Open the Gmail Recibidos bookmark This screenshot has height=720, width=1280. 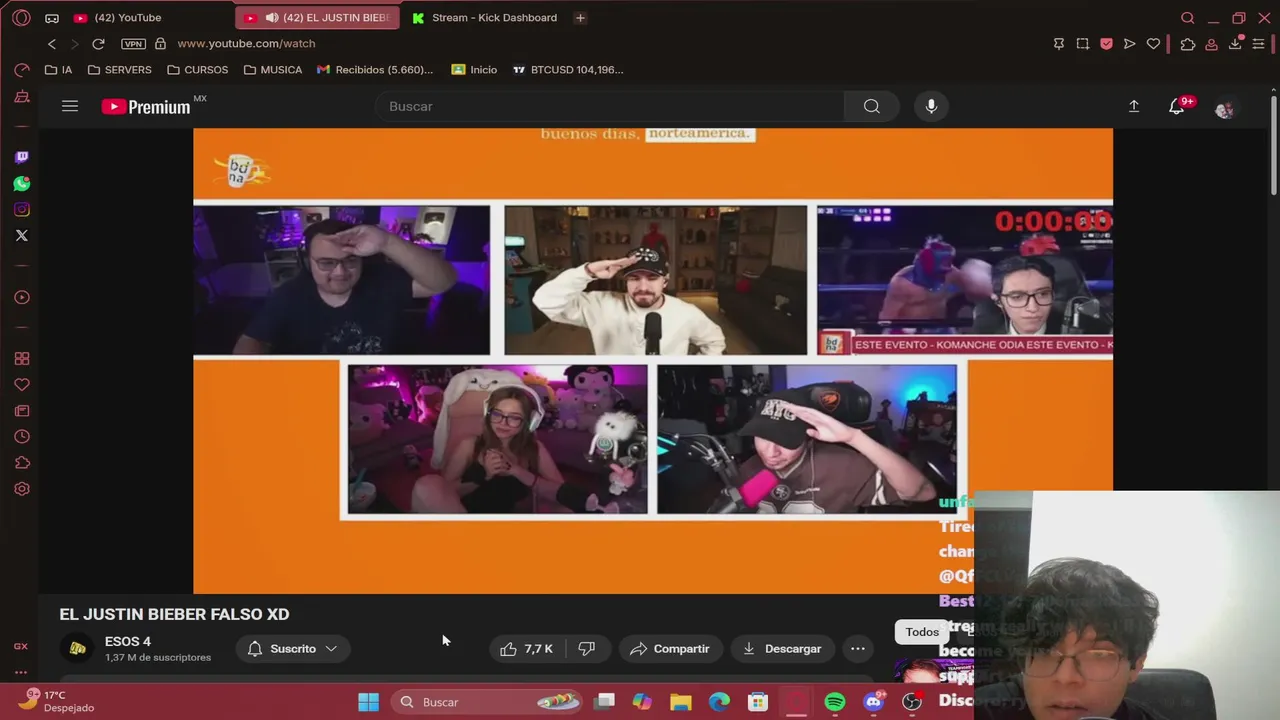click(x=375, y=70)
